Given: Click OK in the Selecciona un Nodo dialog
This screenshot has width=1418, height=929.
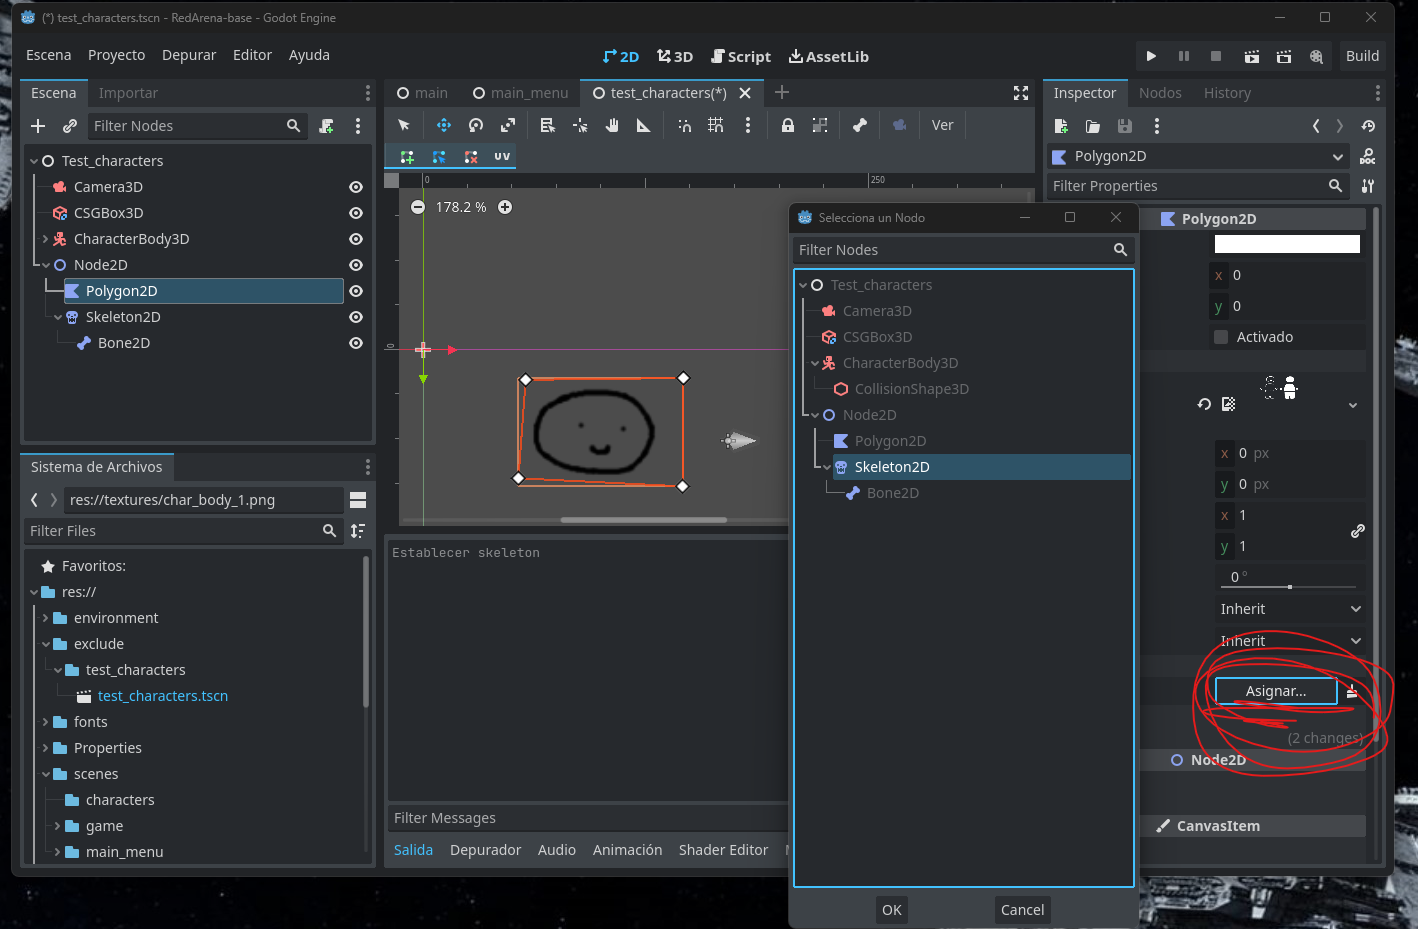Looking at the screenshot, I should 891,910.
